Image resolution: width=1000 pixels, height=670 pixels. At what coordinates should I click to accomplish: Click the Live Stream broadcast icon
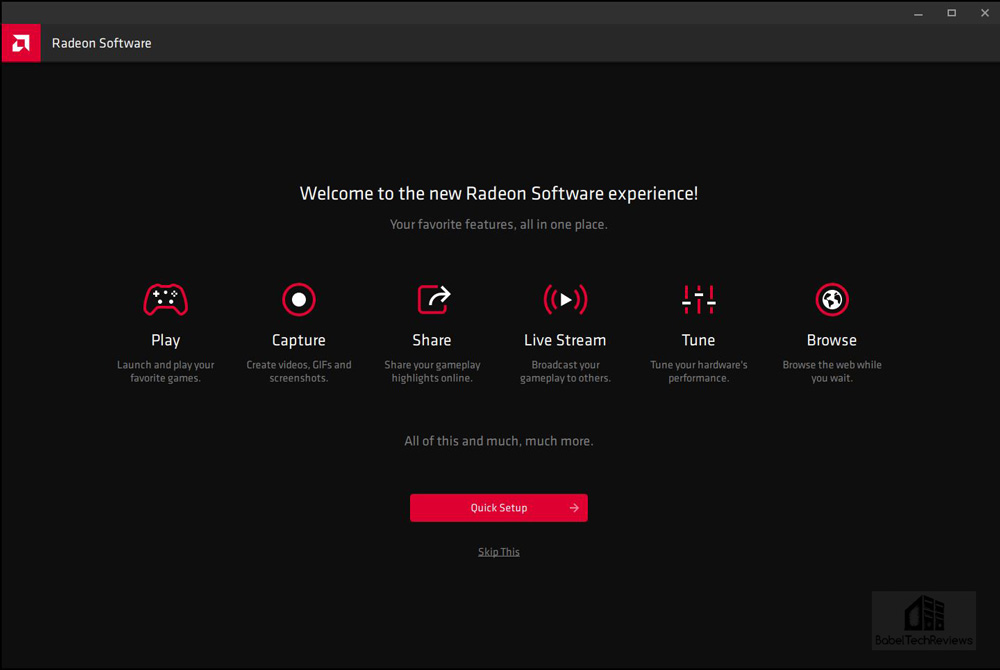click(x=565, y=300)
